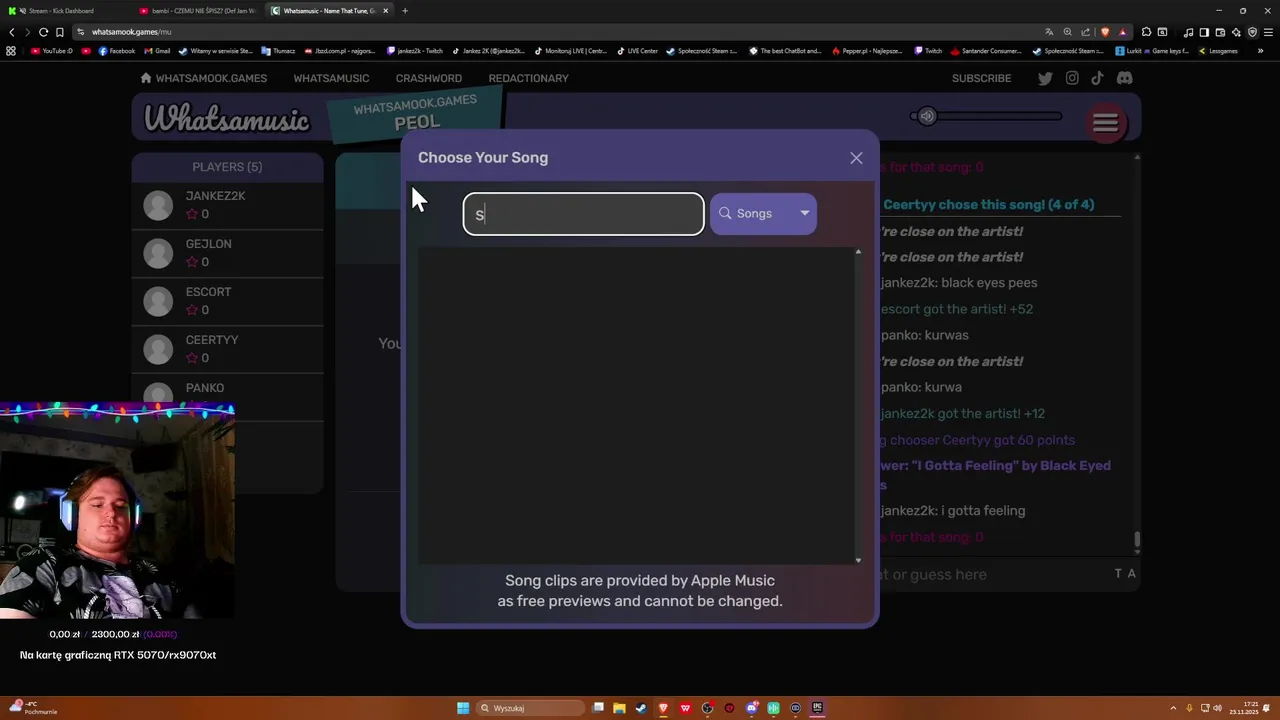Open a new browser tab
The image size is (1280, 720).
point(405,11)
